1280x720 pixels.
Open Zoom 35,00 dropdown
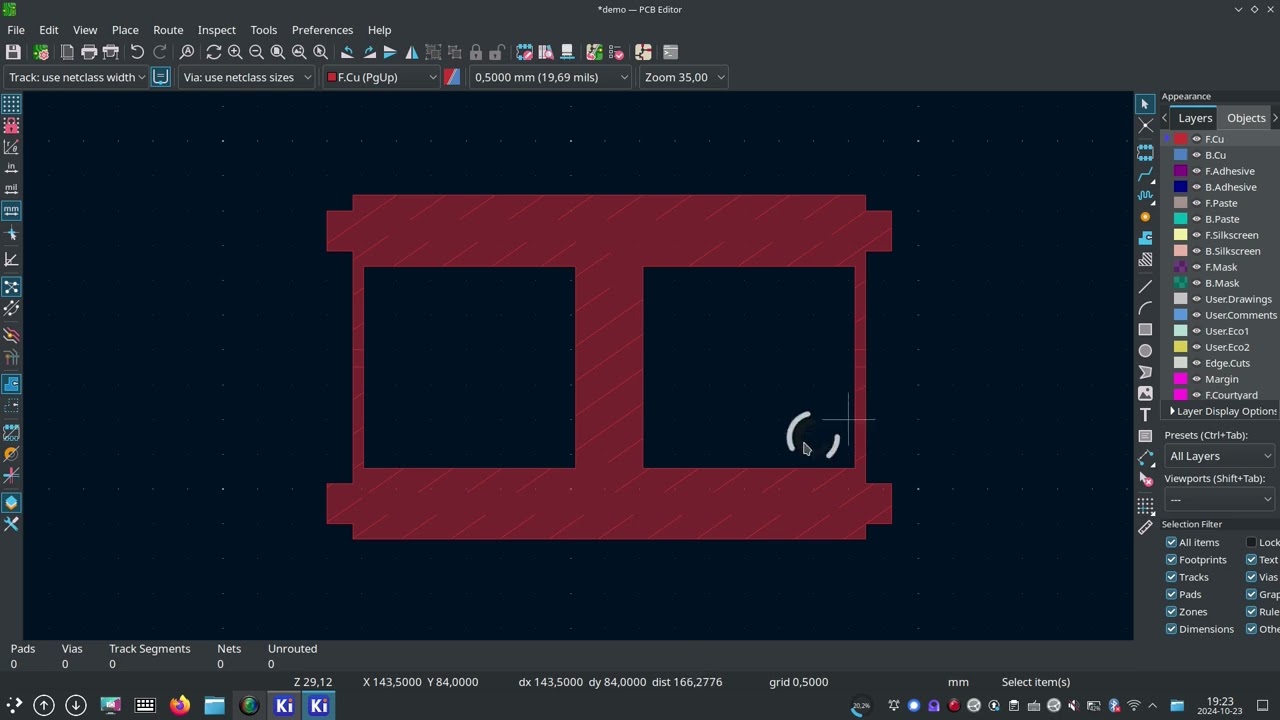(x=684, y=77)
